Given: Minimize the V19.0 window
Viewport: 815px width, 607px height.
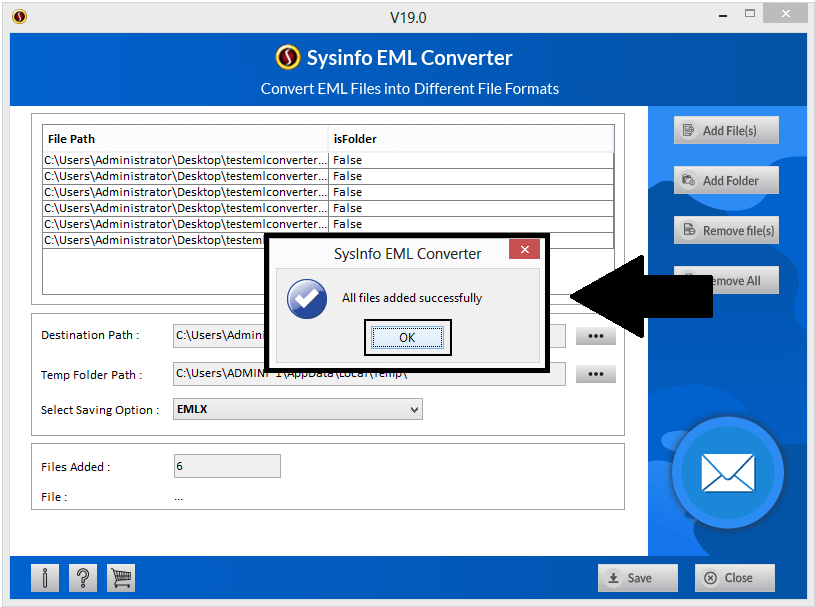Looking at the screenshot, I should point(722,16).
